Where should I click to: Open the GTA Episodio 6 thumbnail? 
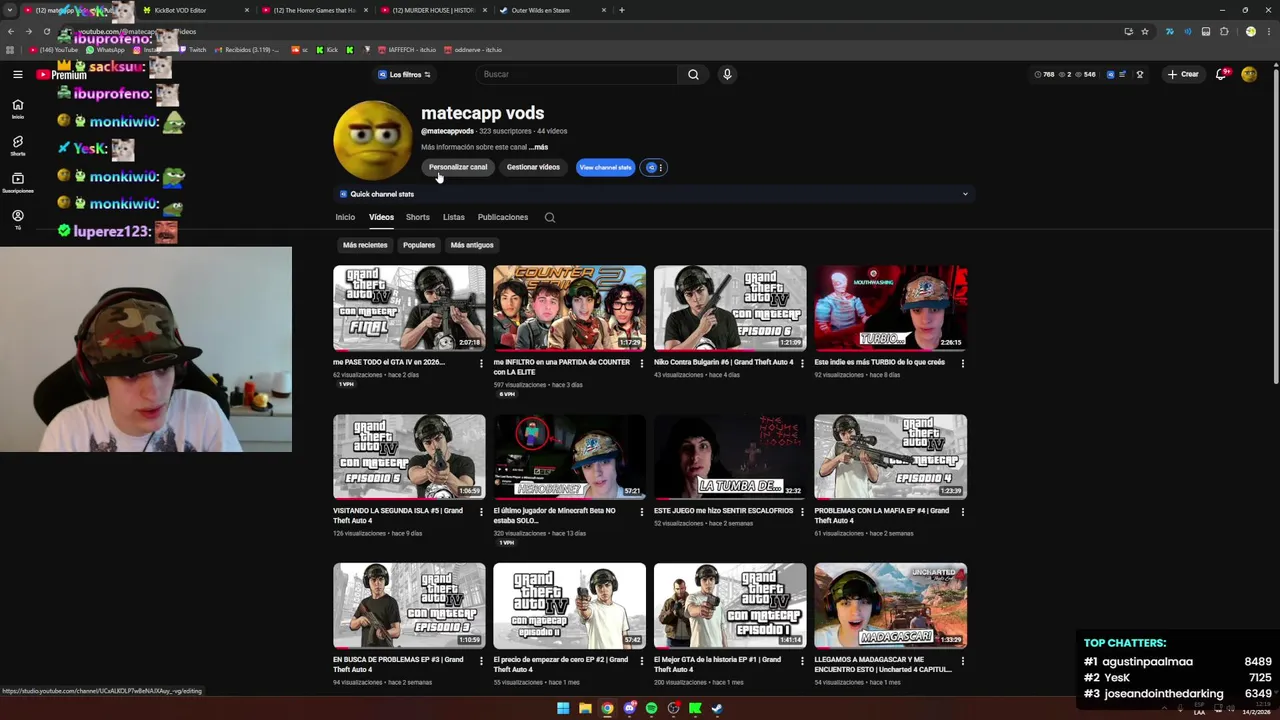tap(730, 307)
